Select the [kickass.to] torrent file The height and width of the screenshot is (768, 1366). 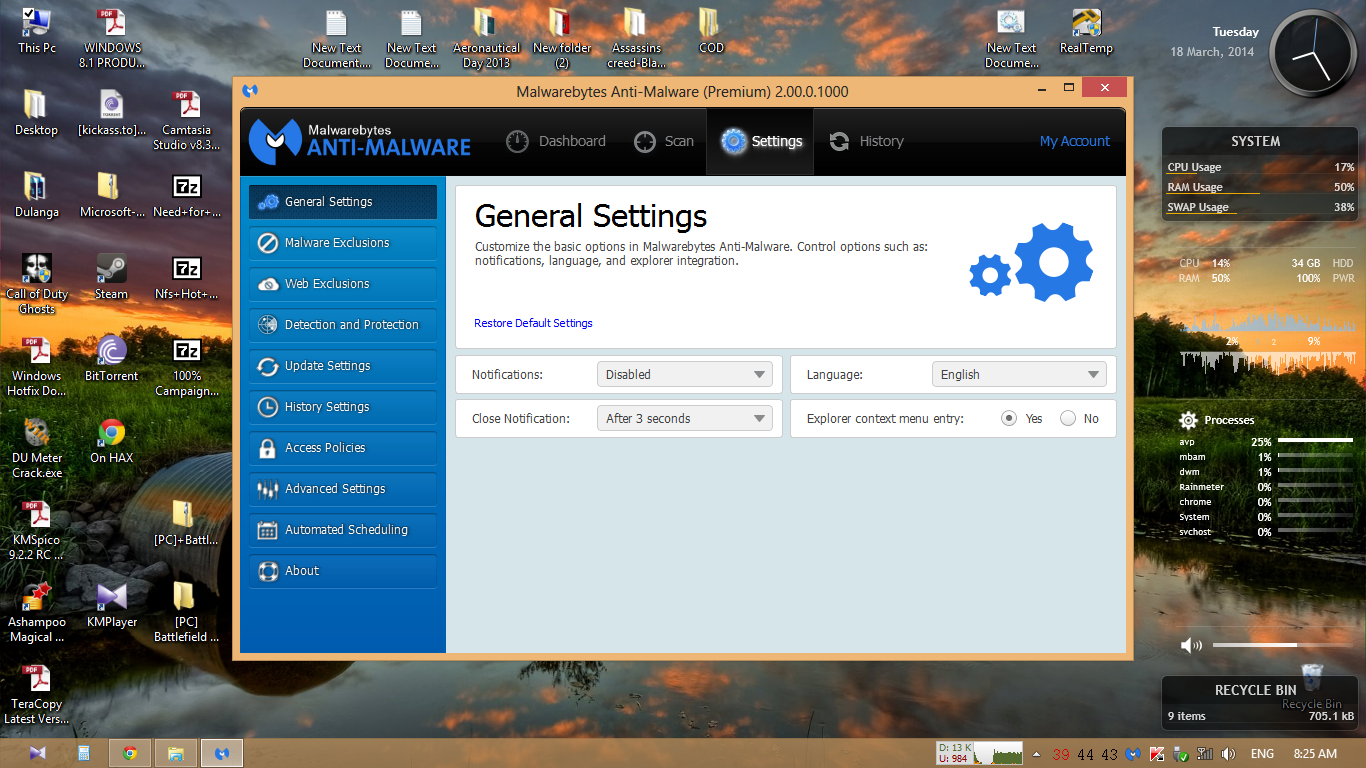pos(111,112)
